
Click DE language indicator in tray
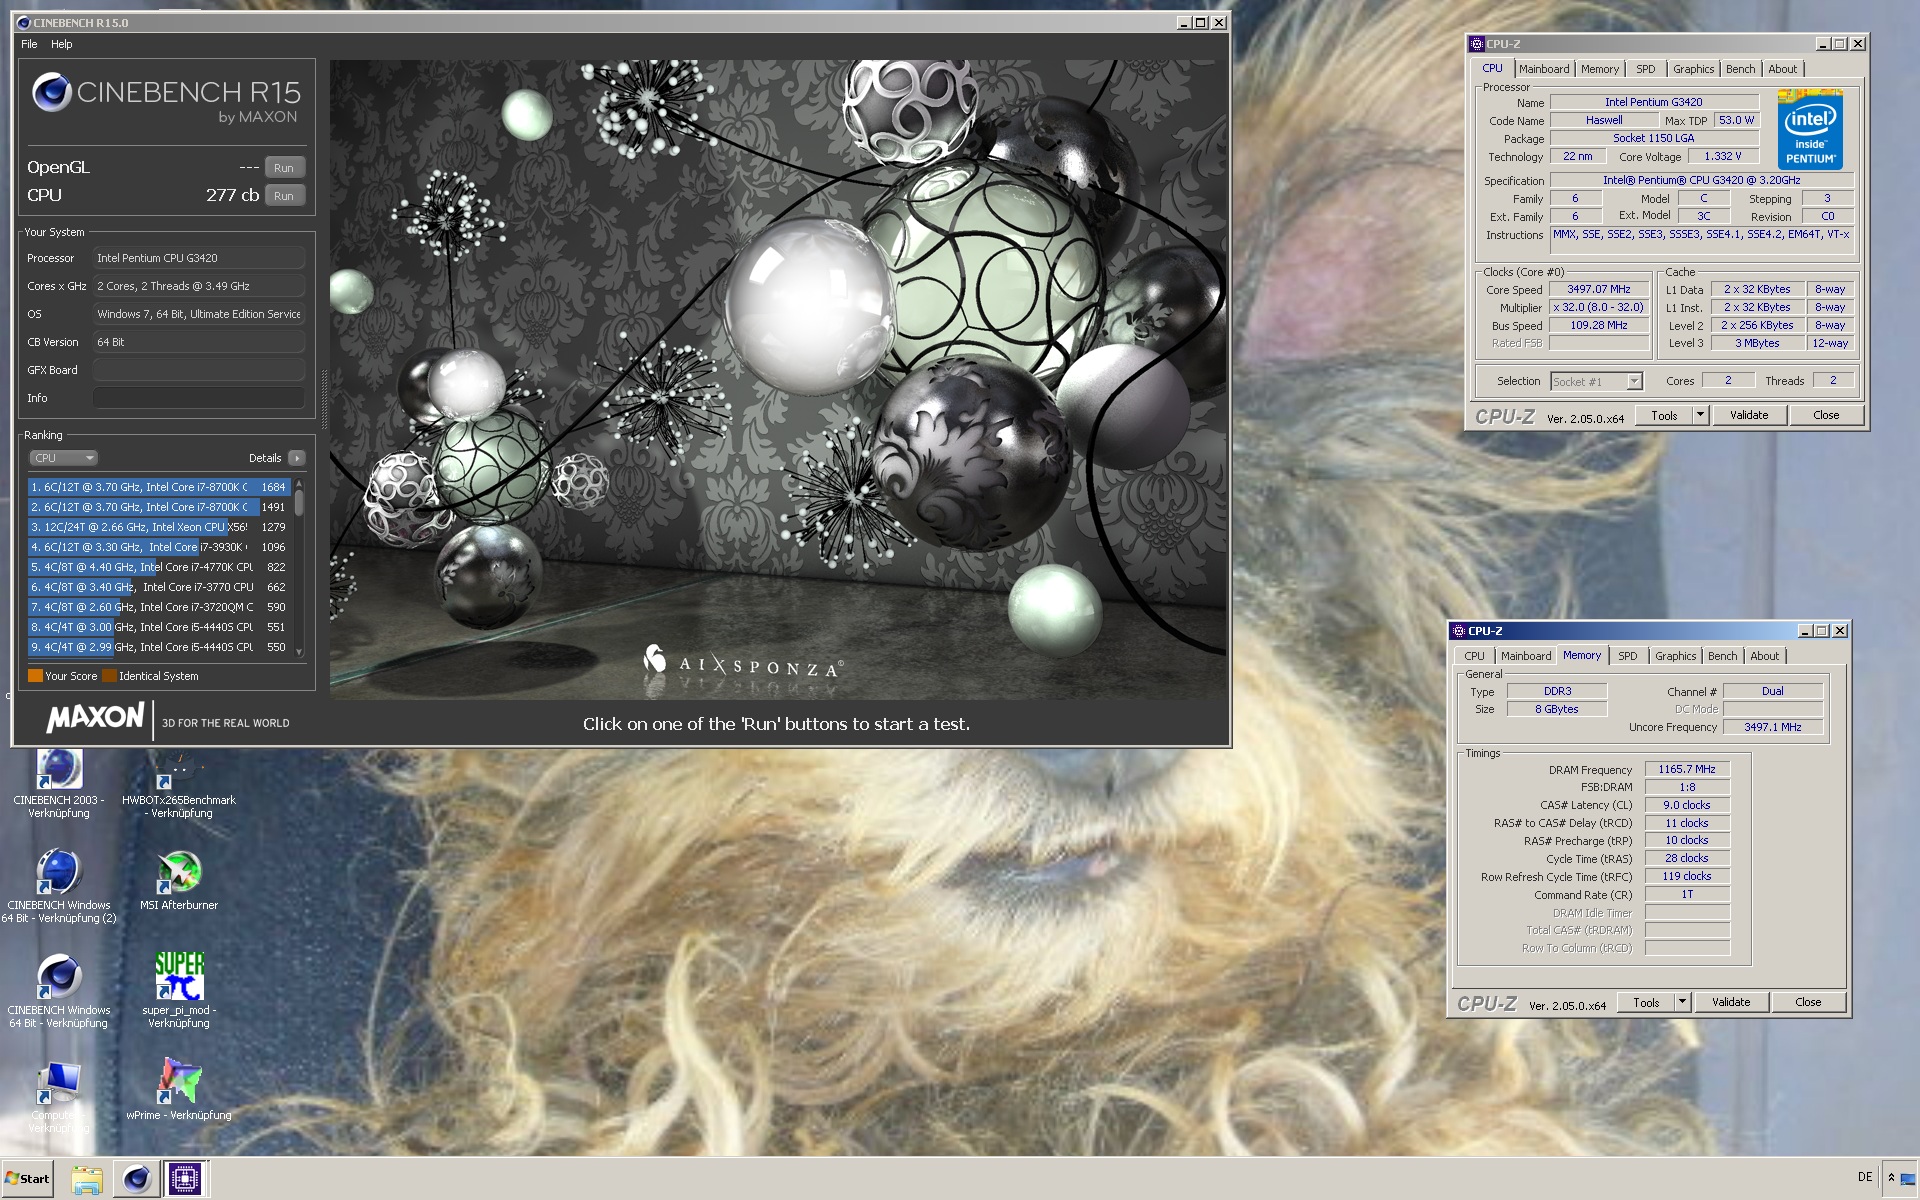(x=1865, y=1177)
